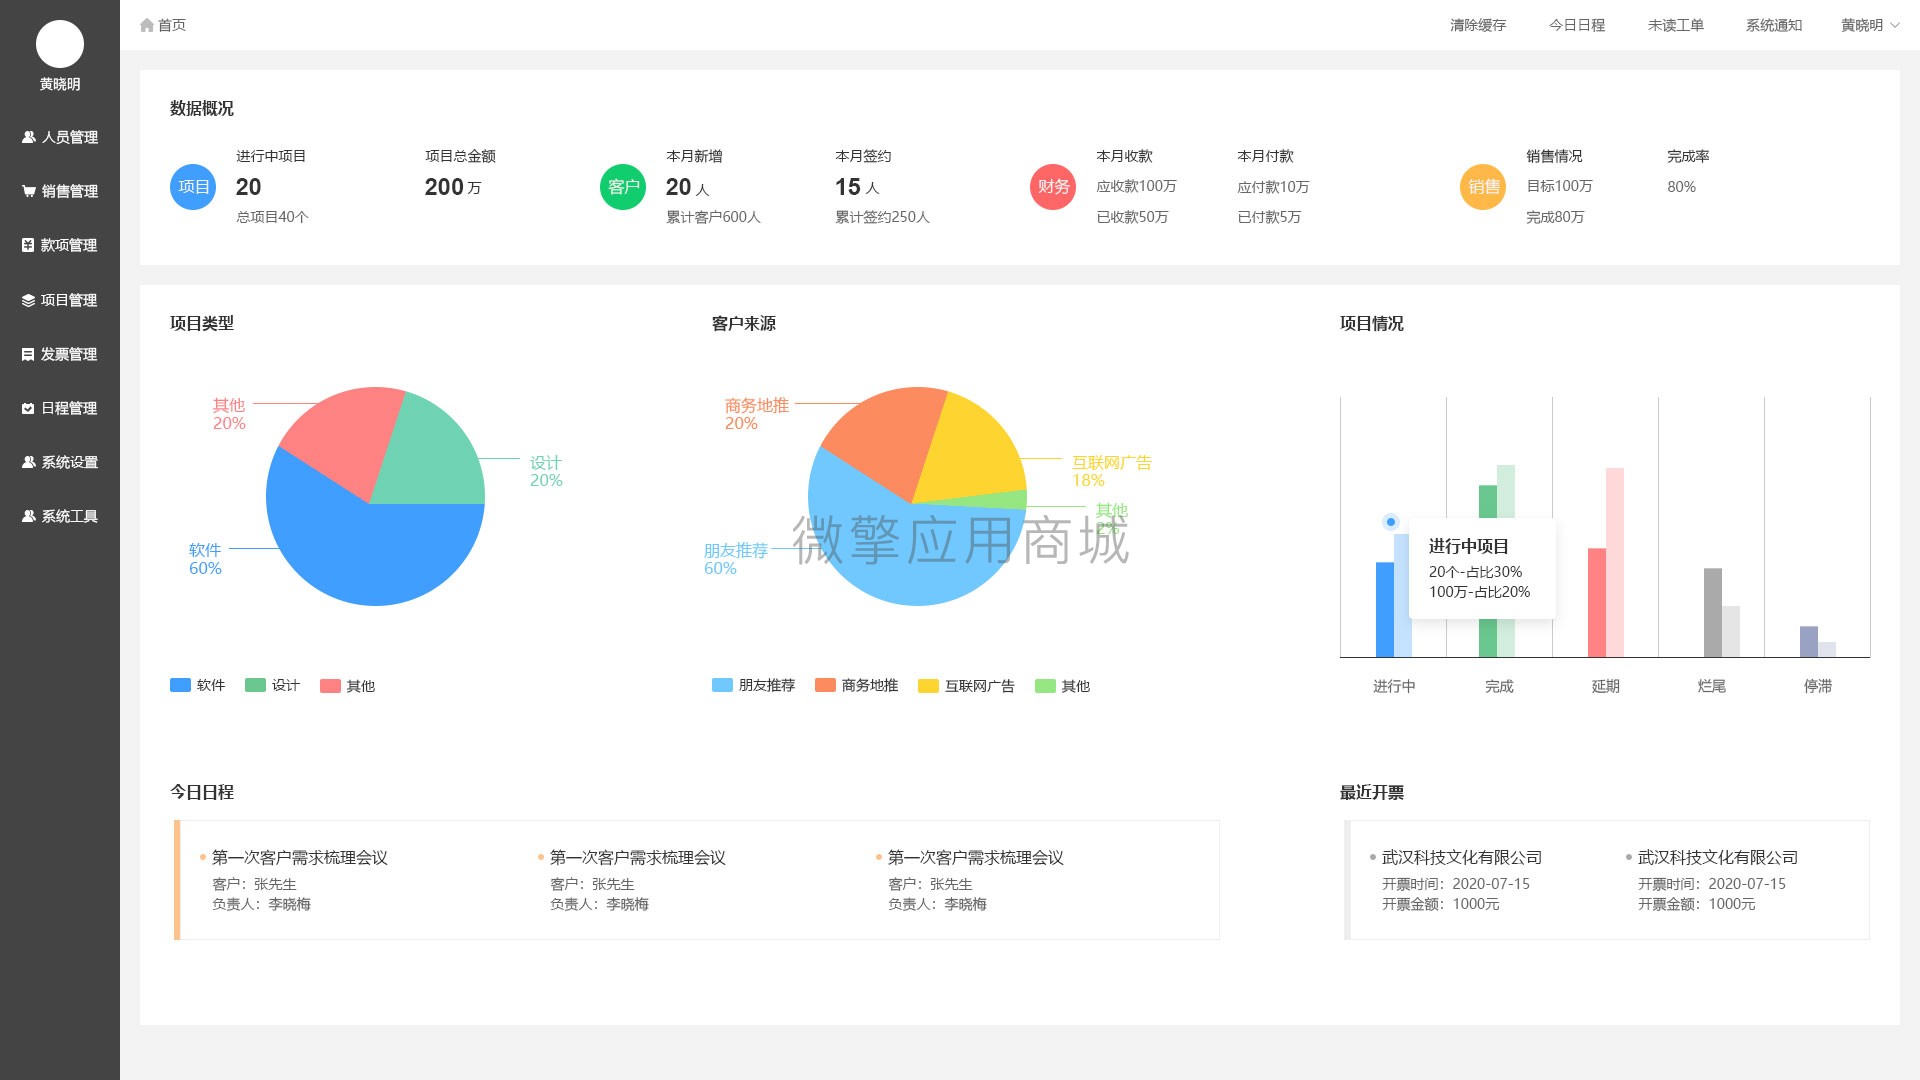Open 项目管理 via its layers icon
Viewport: 1920px width, 1080px height.
point(26,300)
